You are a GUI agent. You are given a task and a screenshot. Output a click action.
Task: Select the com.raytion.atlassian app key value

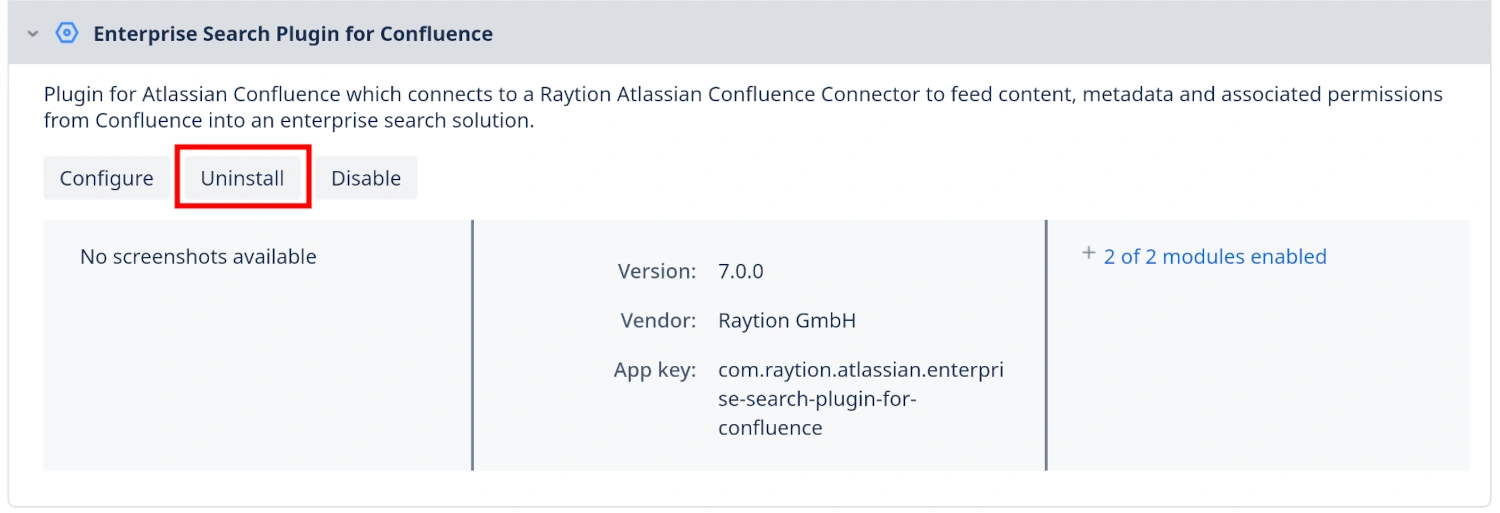tap(860, 399)
